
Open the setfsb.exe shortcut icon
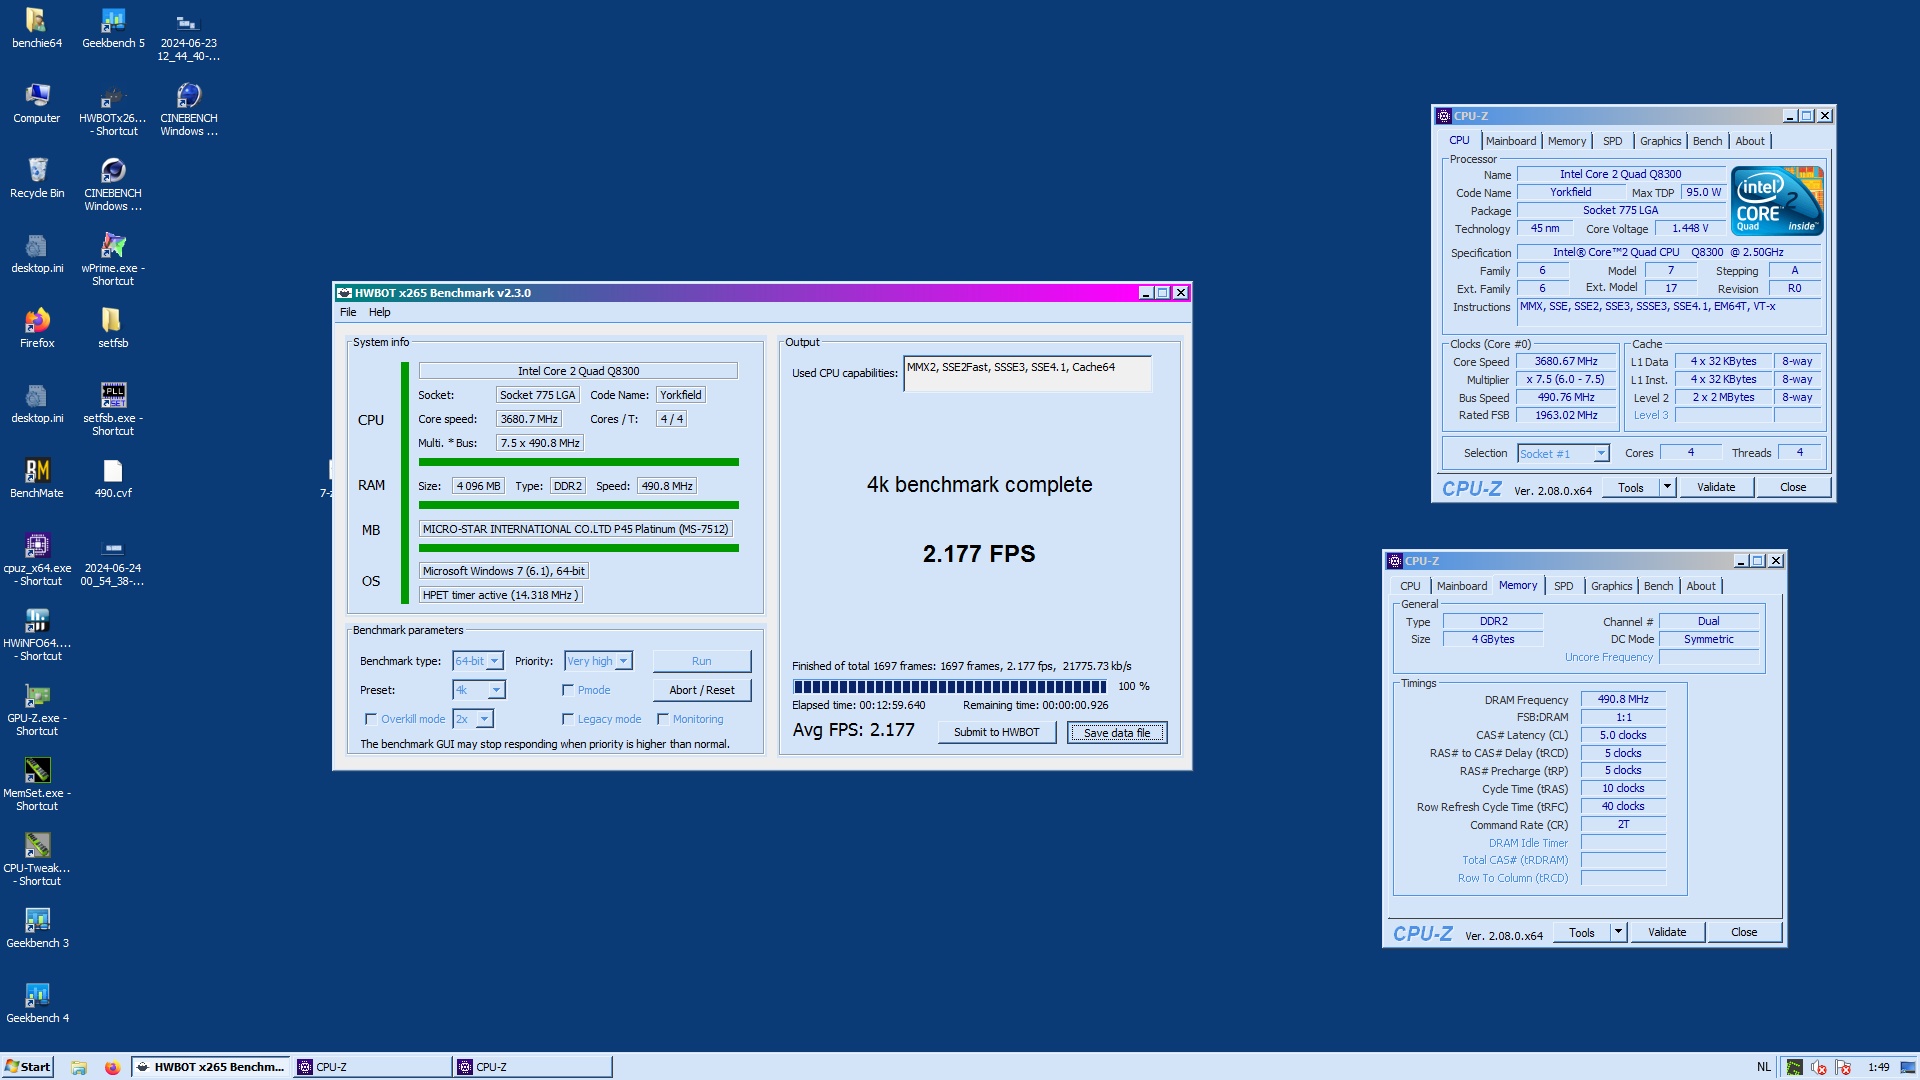click(113, 410)
